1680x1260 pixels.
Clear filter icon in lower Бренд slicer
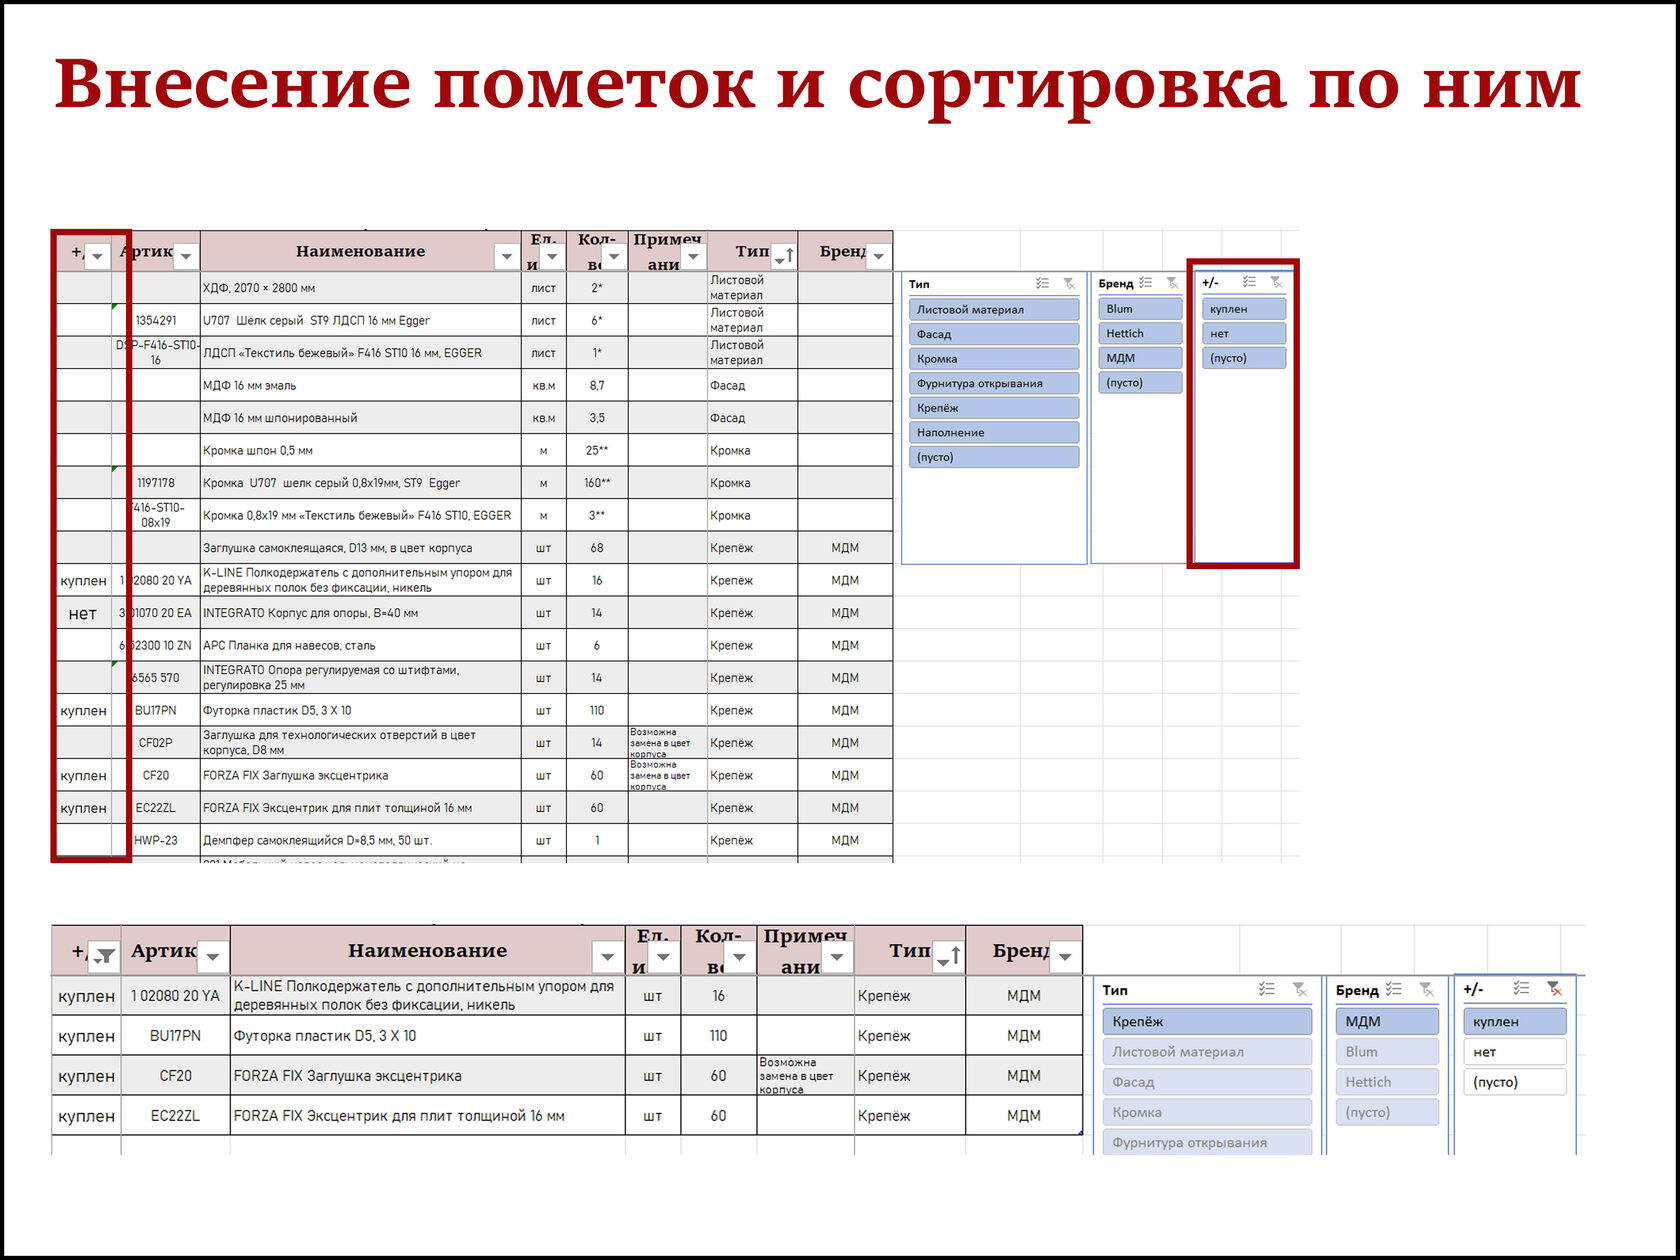(1426, 989)
